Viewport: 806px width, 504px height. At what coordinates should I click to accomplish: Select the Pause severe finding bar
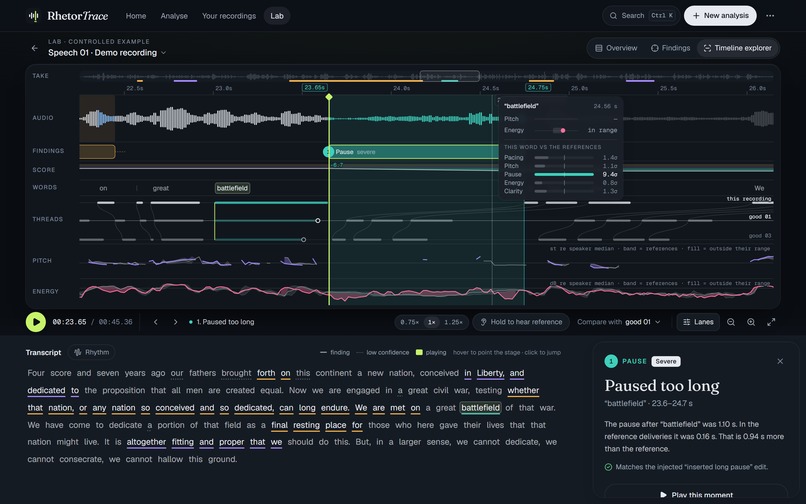click(x=414, y=152)
